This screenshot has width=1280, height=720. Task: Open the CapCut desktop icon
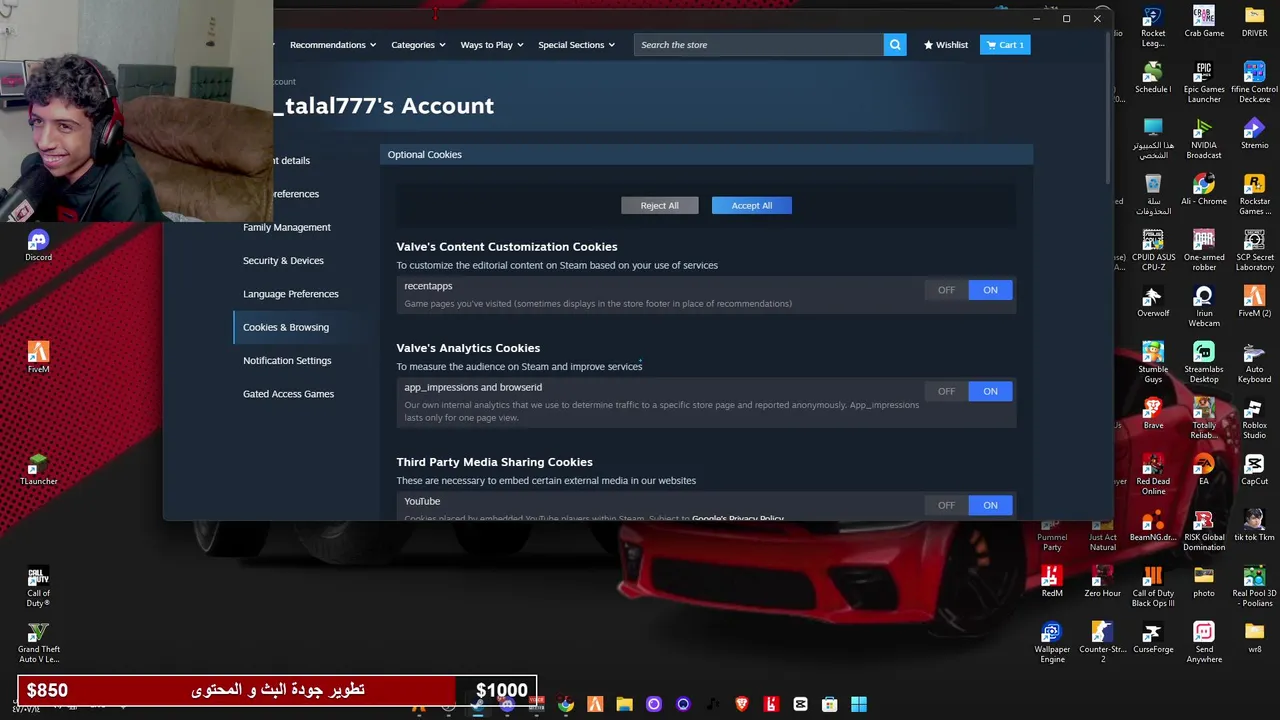click(x=1254, y=470)
